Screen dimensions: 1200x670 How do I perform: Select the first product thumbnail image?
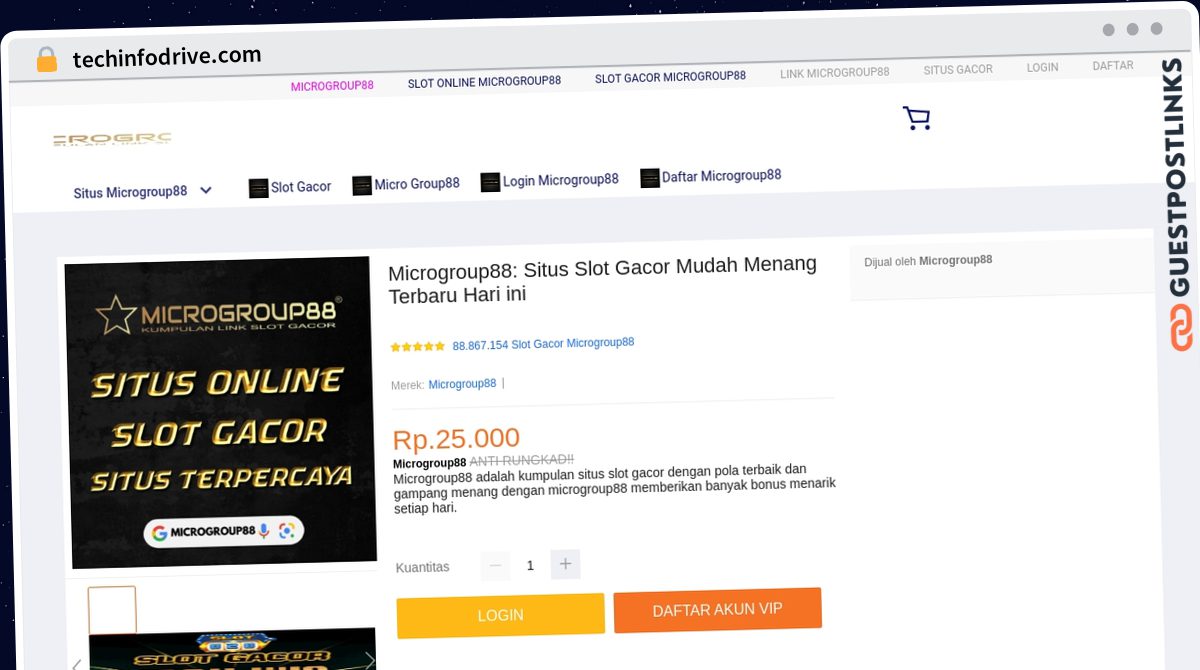click(112, 610)
